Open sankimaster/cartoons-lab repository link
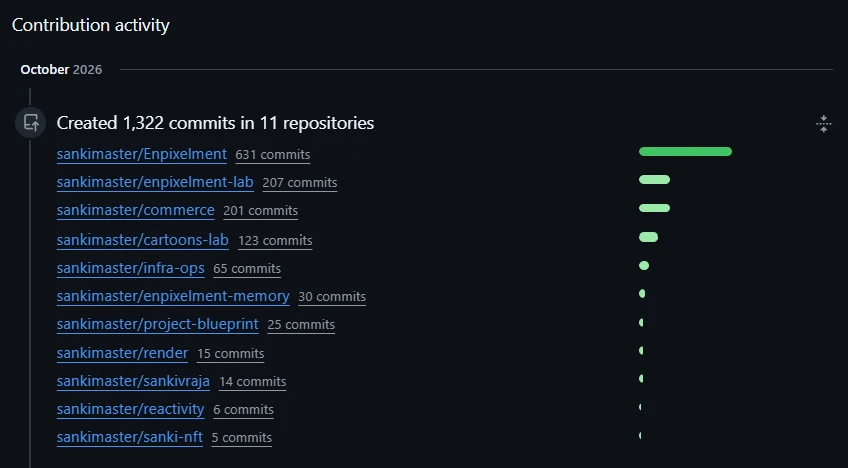This screenshot has height=468, width=848. 143,240
